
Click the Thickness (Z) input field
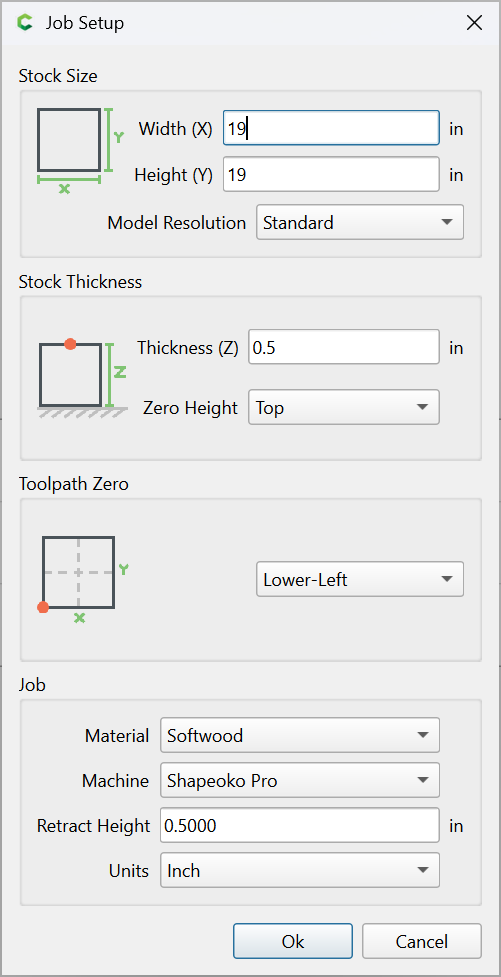[344, 347]
